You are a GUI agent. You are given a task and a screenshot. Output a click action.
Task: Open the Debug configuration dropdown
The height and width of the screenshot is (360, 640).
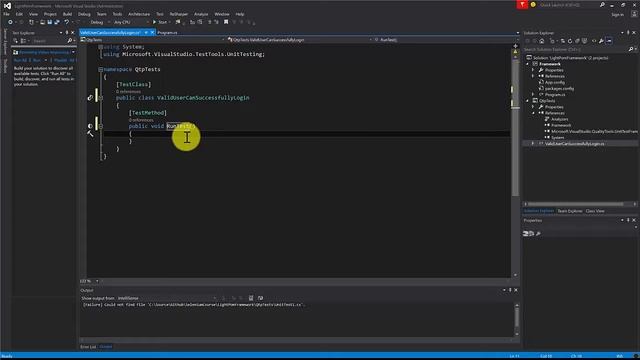coord(100,22)
